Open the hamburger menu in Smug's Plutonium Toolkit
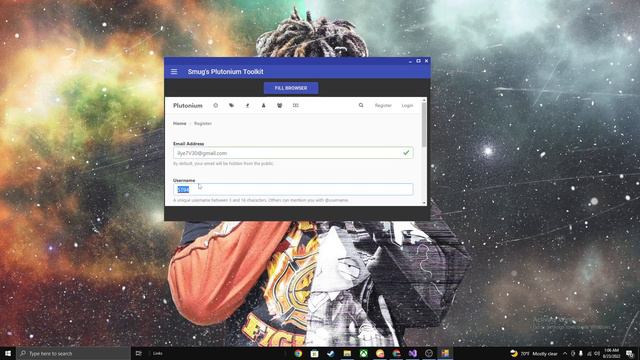 tap(174, 71)
